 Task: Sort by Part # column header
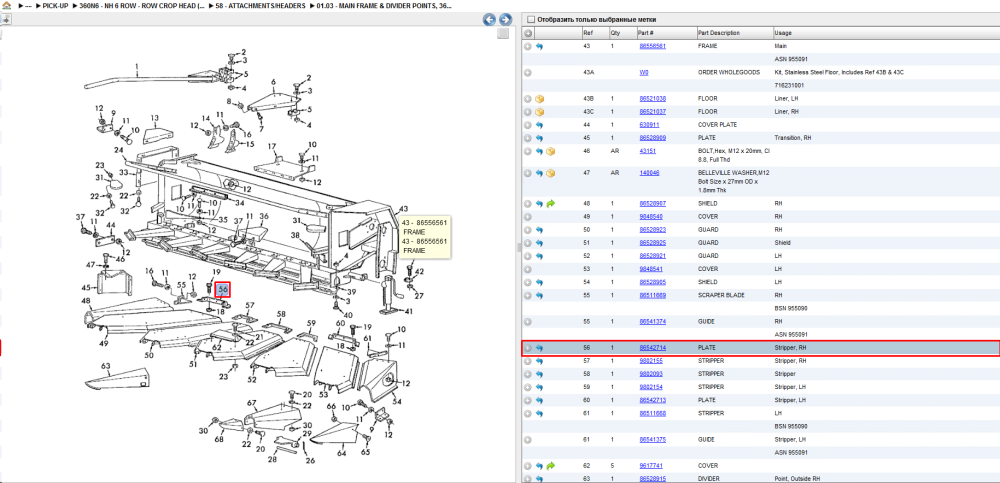pos(666,33)
